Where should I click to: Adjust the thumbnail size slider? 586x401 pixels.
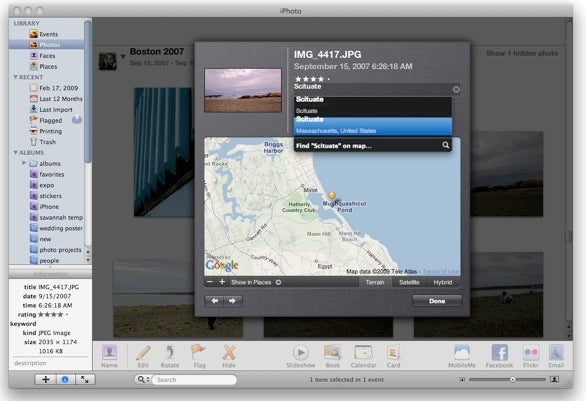point(513,379)
